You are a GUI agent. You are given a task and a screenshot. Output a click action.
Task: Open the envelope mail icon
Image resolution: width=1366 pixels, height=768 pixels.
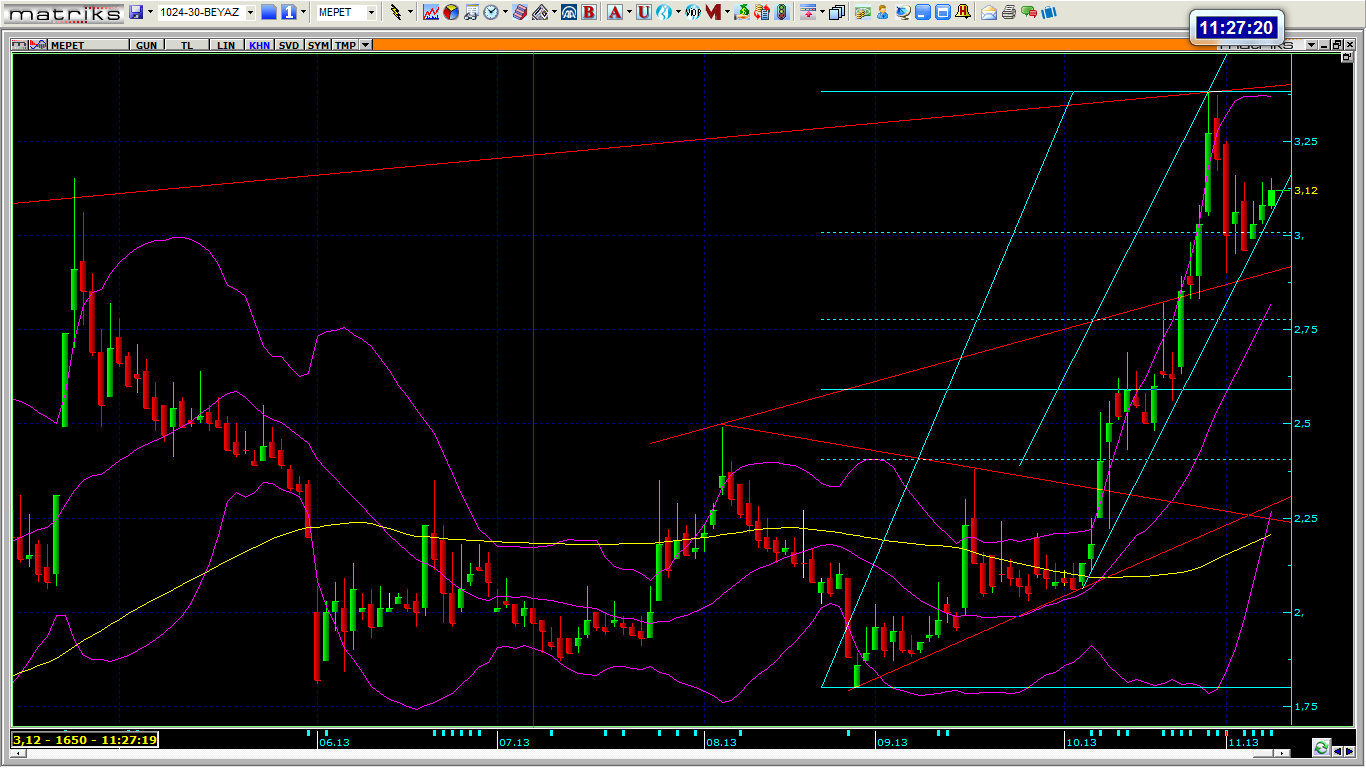click(989, 12)
